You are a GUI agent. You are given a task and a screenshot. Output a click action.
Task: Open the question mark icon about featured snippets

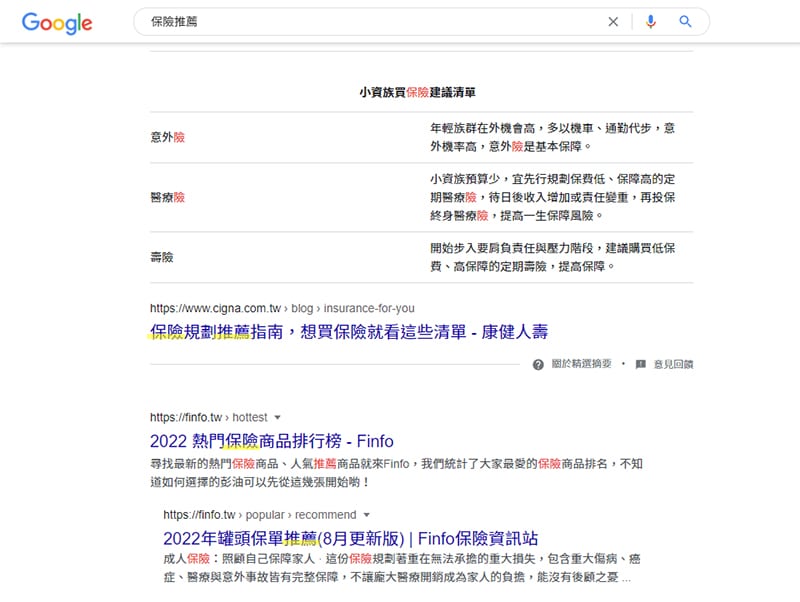537,364
